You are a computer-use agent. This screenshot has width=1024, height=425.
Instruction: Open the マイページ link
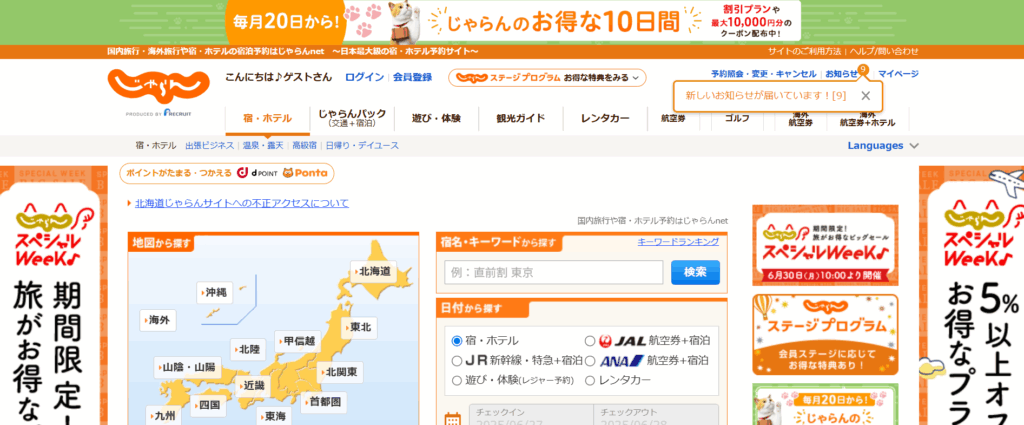[898, 74]
